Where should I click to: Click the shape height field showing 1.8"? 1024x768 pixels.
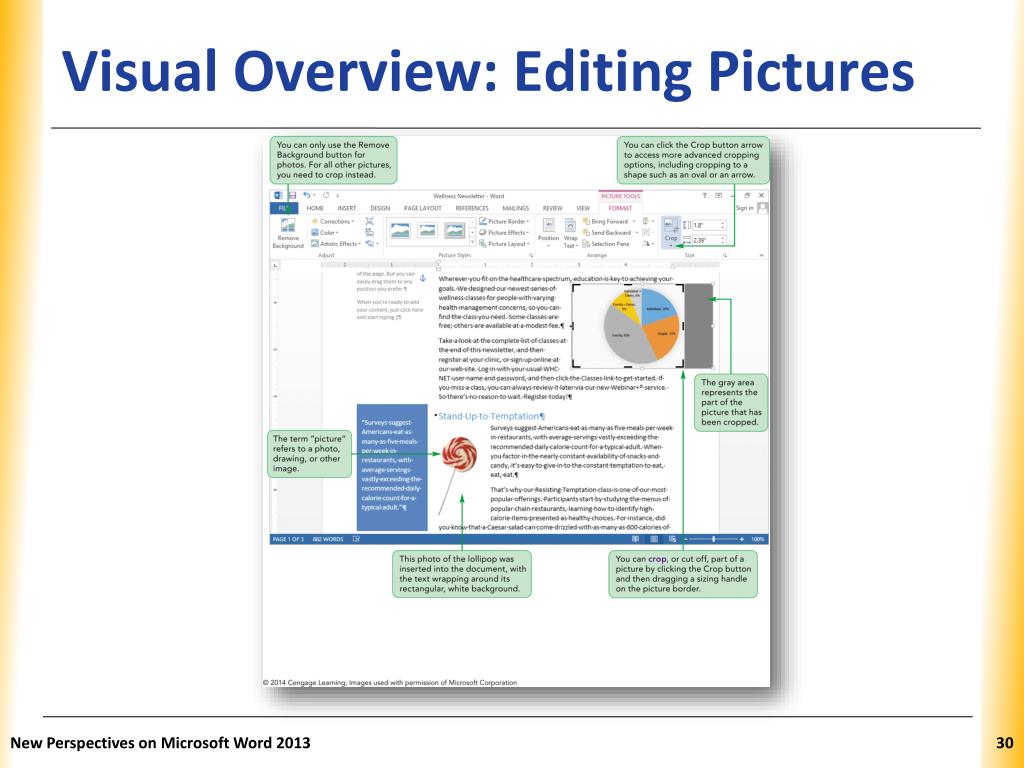tap(708, 225)
